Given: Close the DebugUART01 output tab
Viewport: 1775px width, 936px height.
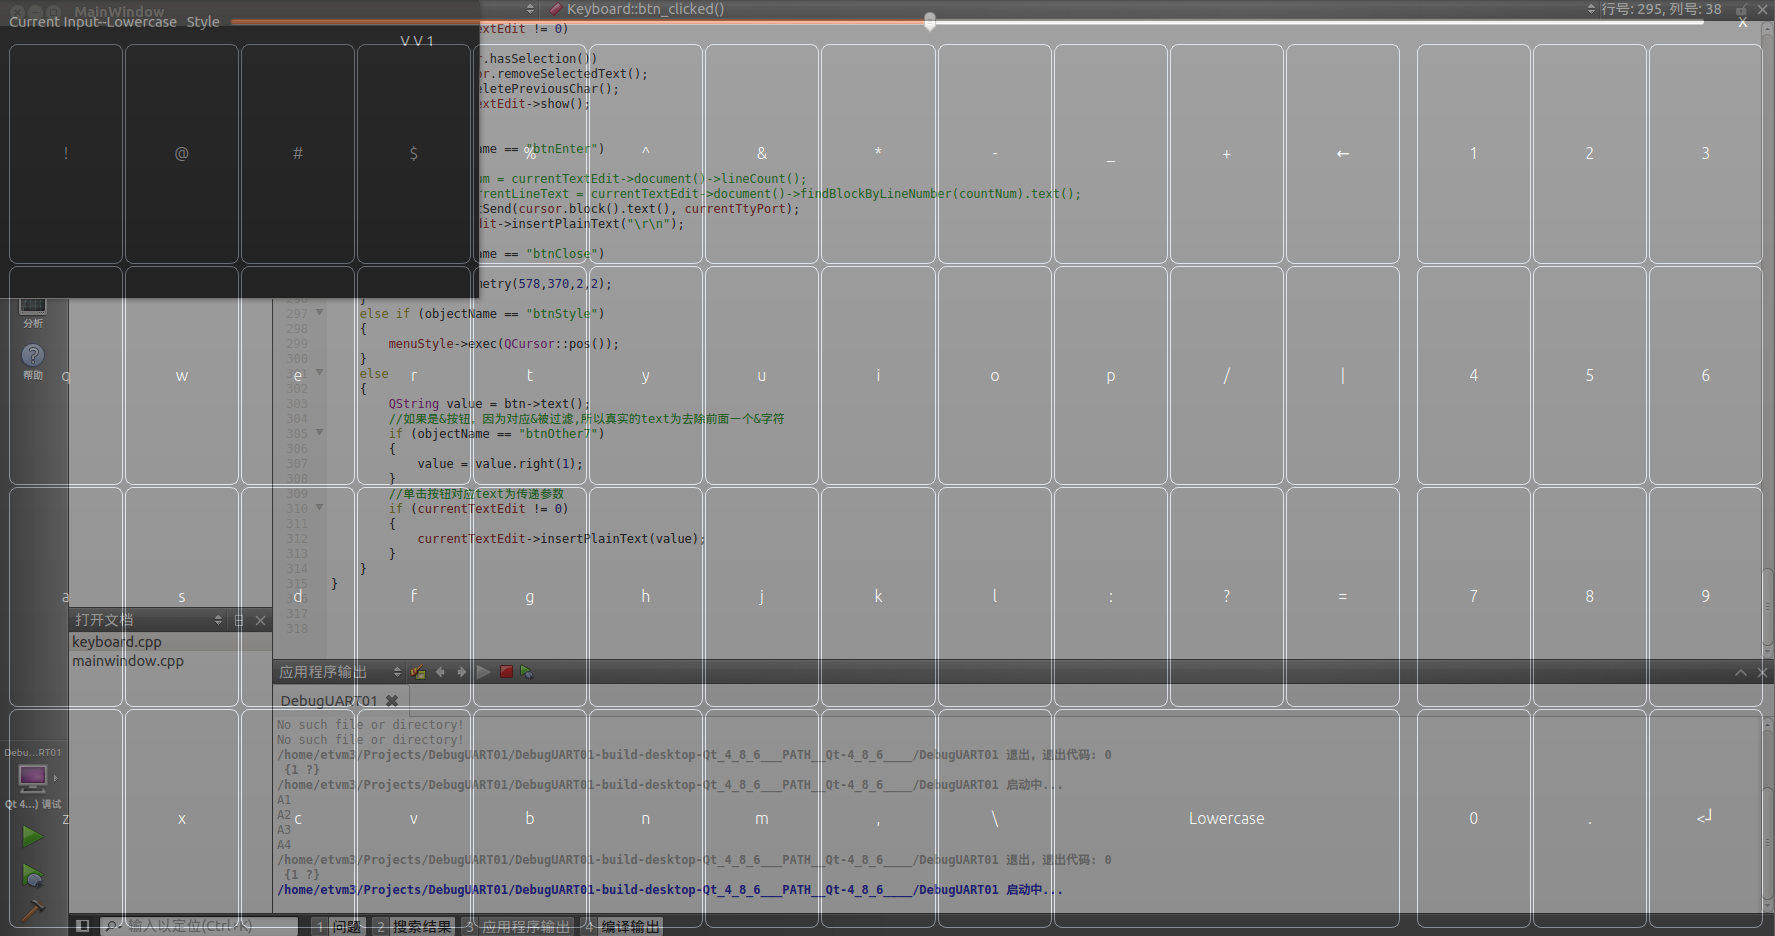Looking at the screenshot, I should [392, 701].
